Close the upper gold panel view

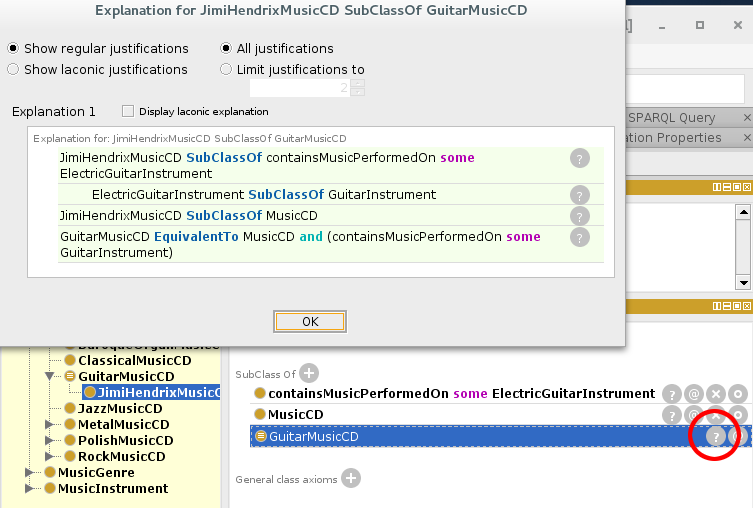click(x=747, y=187)
